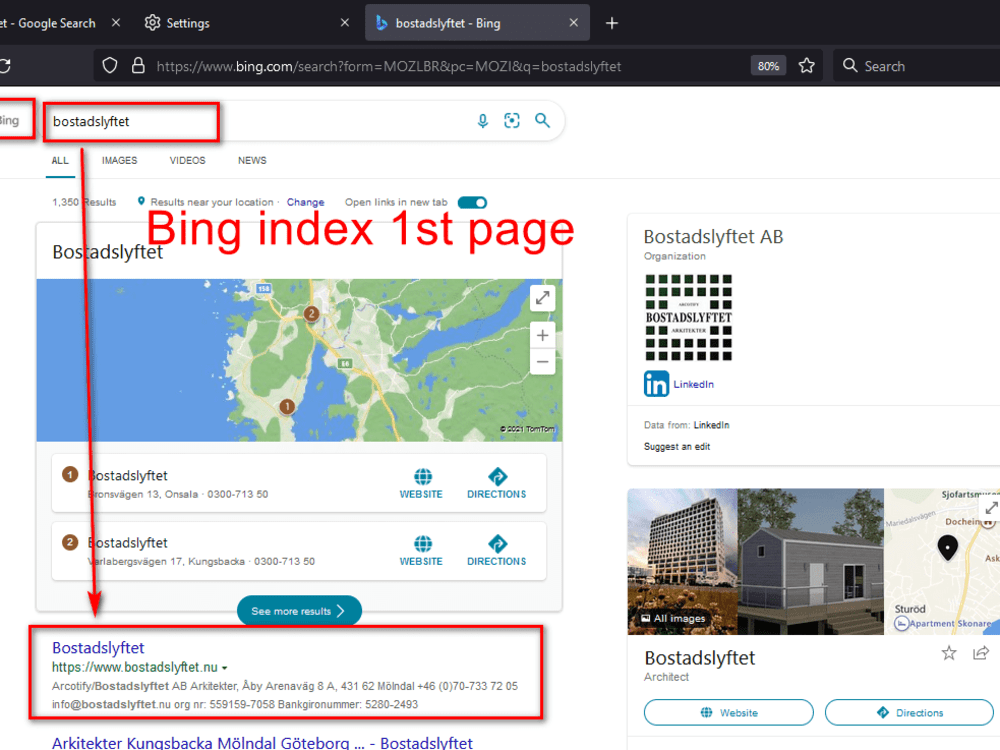Open a new browser tab with plus
The height and width of the screenshot is (750, 1000).
612,23
